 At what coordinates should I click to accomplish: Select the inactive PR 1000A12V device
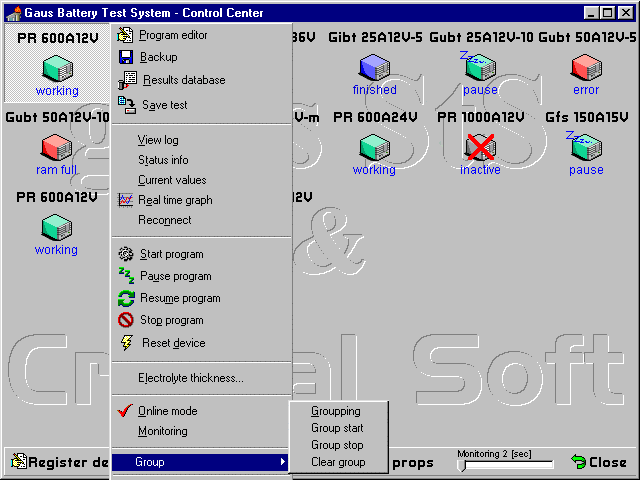480,148
